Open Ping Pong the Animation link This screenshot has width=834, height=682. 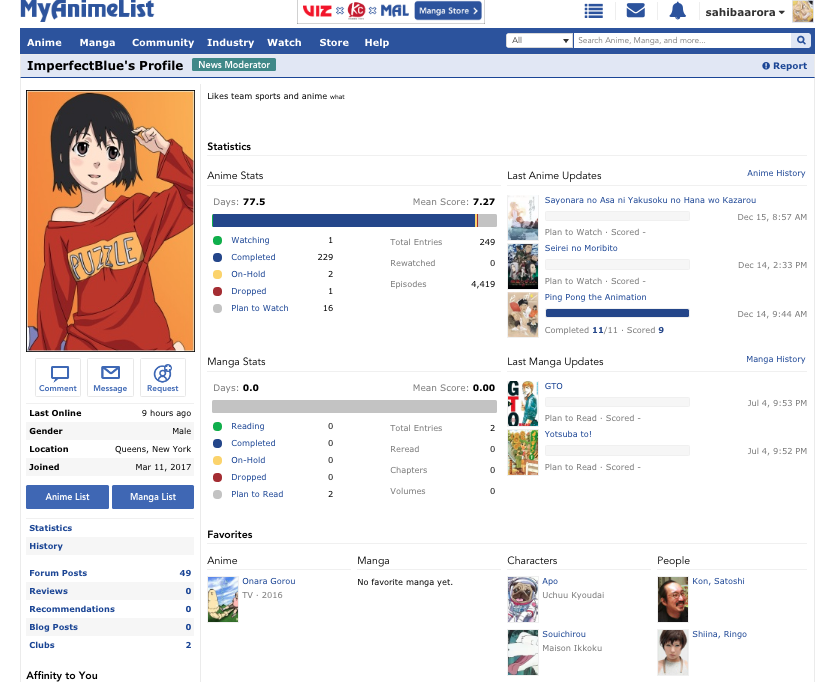tap(595, 297)
